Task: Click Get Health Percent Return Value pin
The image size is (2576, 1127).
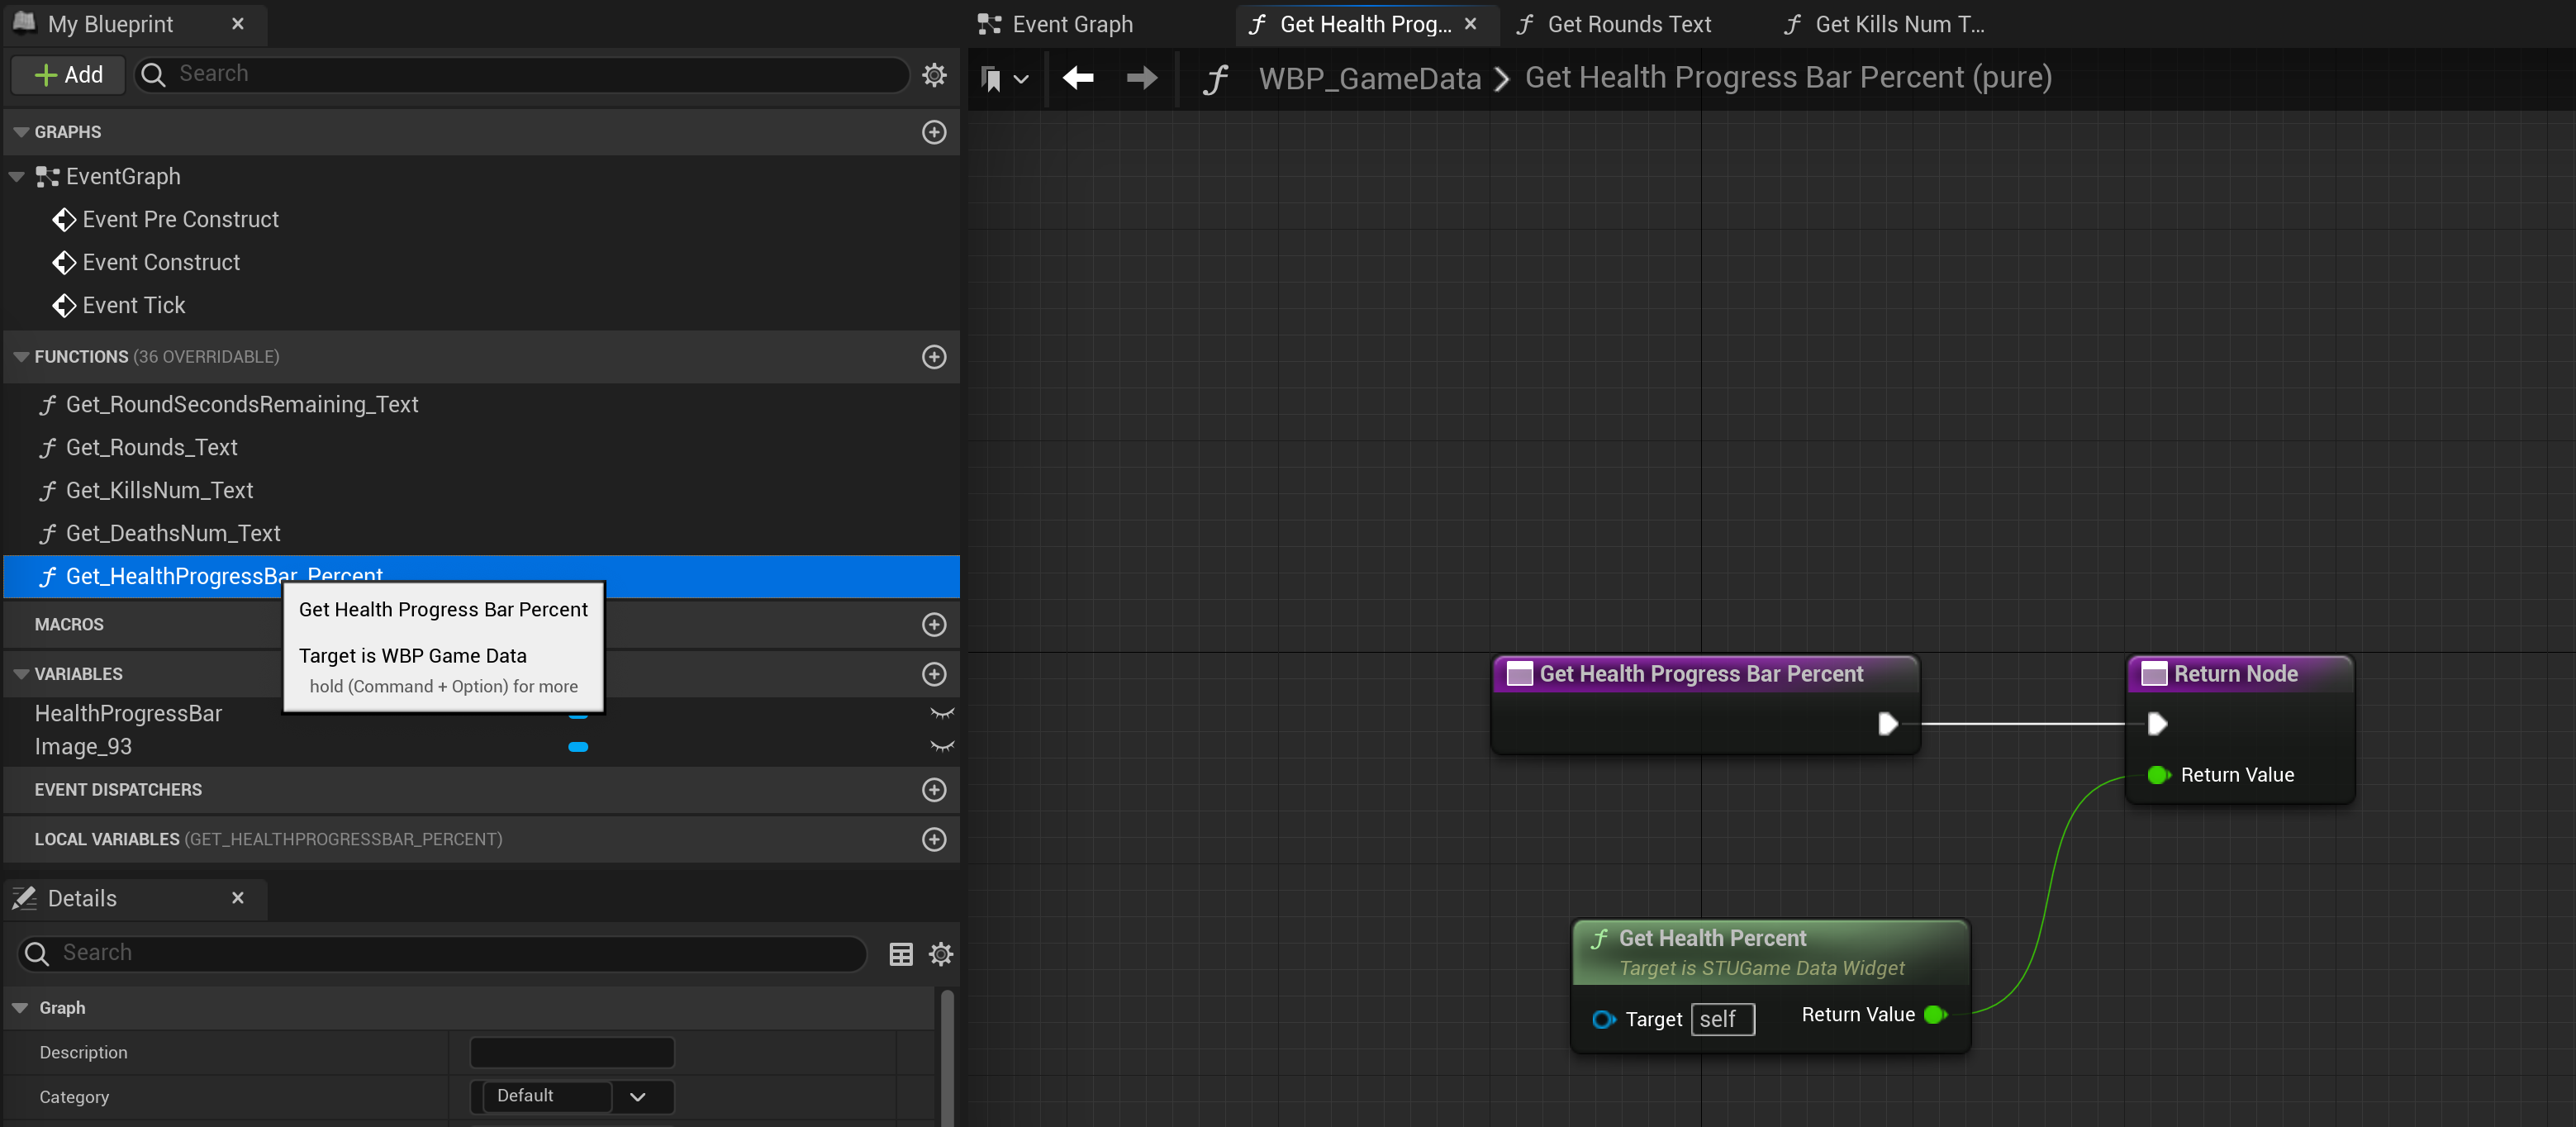Action: click(x=1936, y=1015)
